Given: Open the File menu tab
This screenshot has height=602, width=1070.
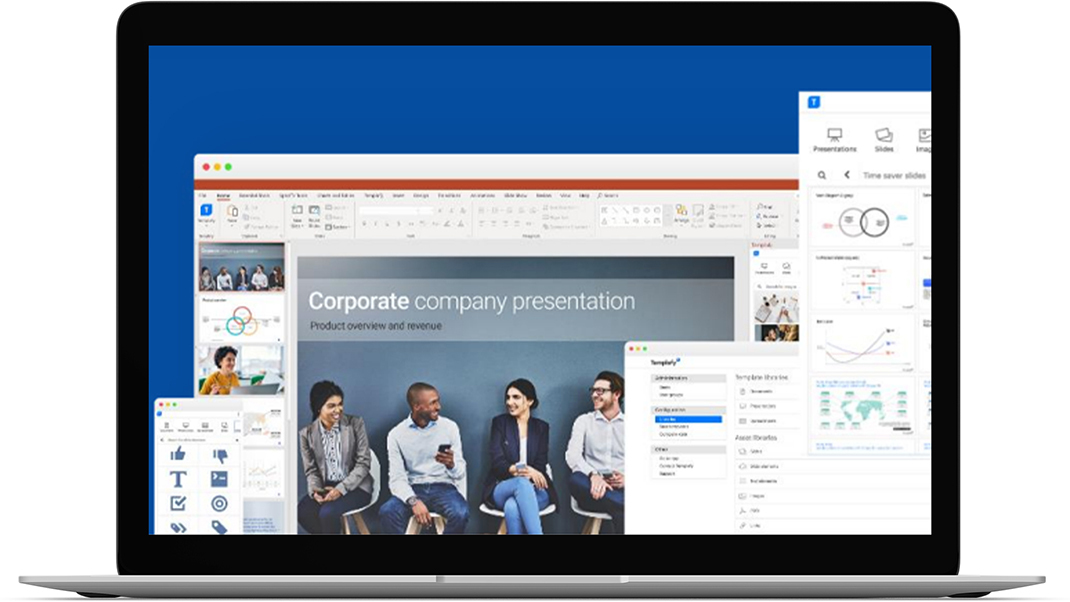Looking at the screenshot, I should [x=202, y=196].
